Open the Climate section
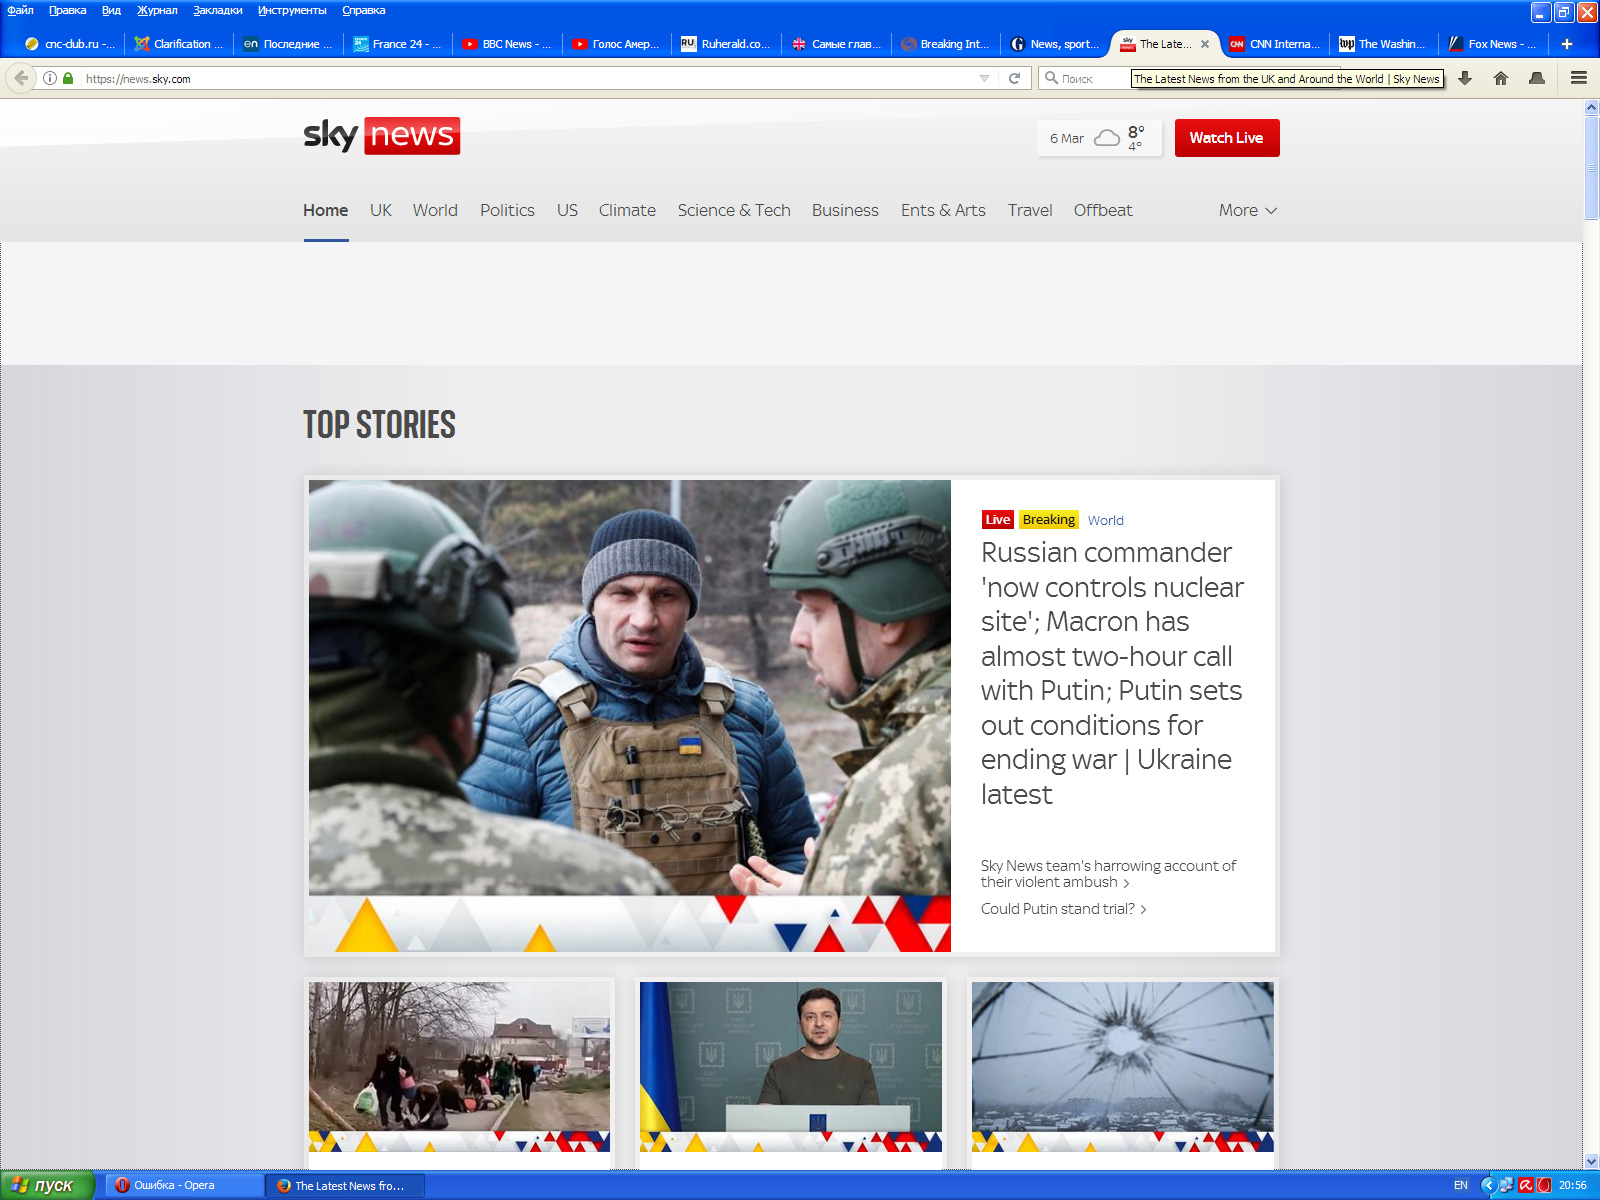The width and height of the screenshot is (1600, 1200). pos(627,210)
